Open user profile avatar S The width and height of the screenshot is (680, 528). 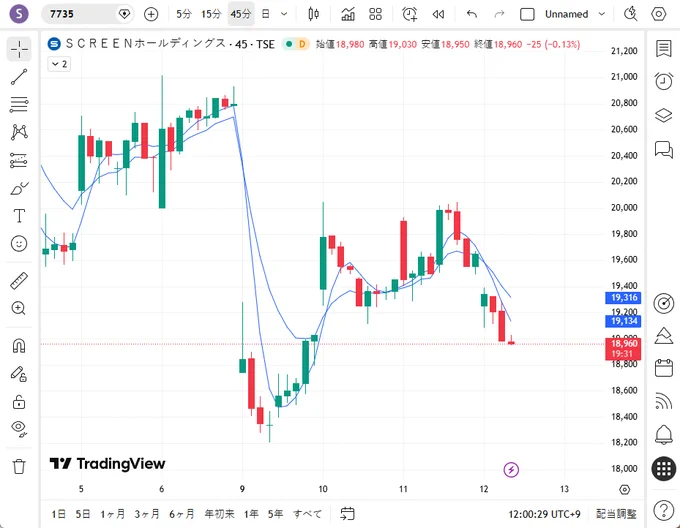click(x=19, y=14)
